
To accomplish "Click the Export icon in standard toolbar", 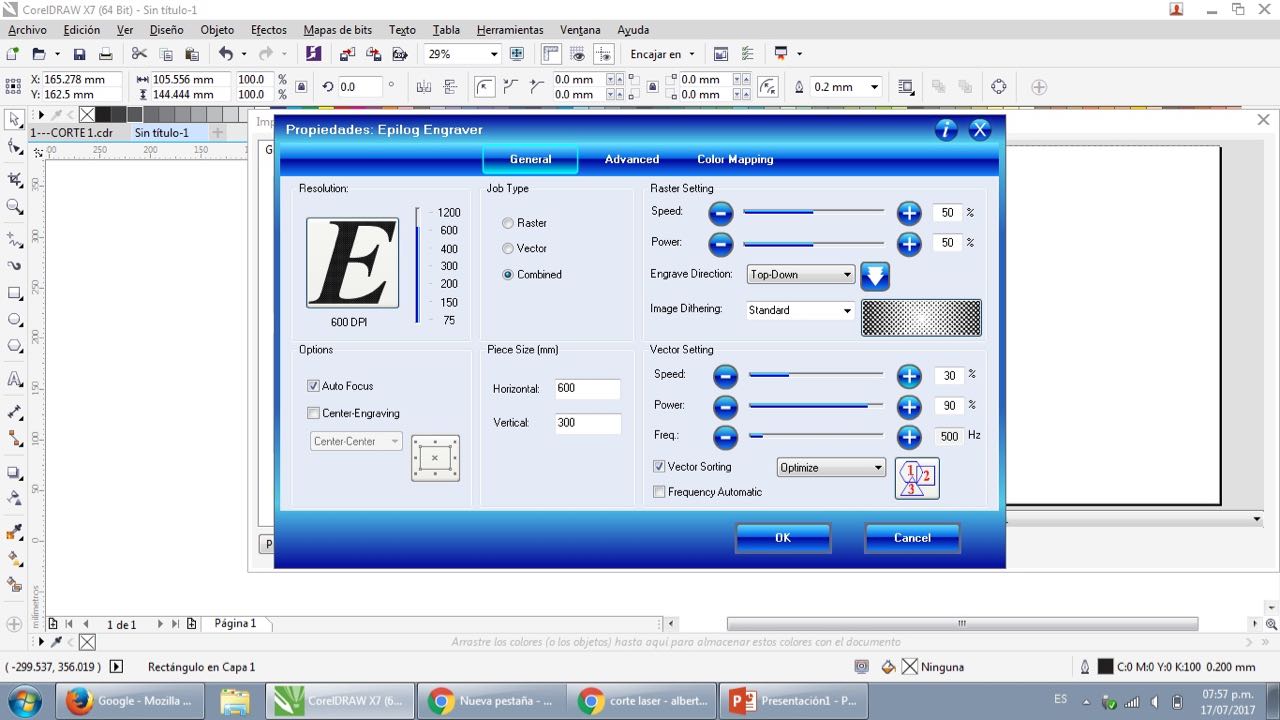I will click(x=373, y=54).
